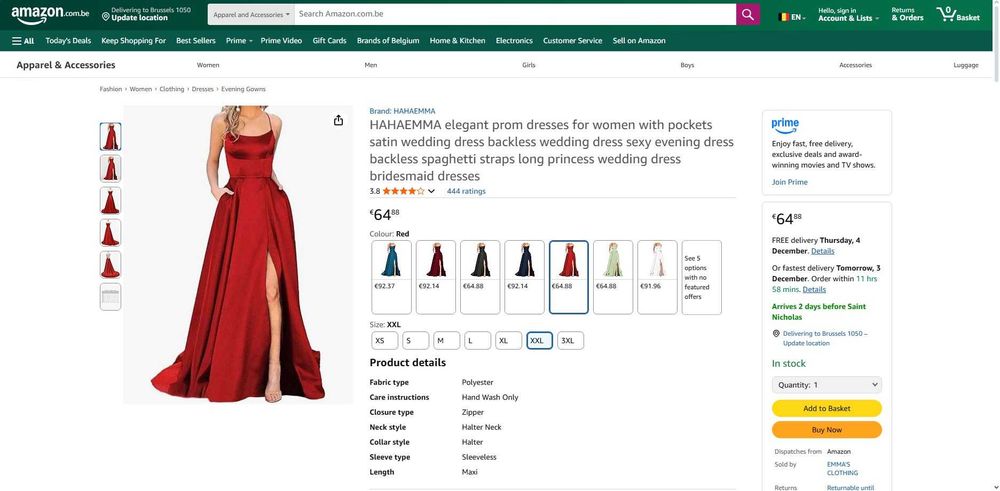Choose the teal dress colour priced €92.37
Image resolution: width=1000 pixels, height=491 pixels.
[392, 277]
